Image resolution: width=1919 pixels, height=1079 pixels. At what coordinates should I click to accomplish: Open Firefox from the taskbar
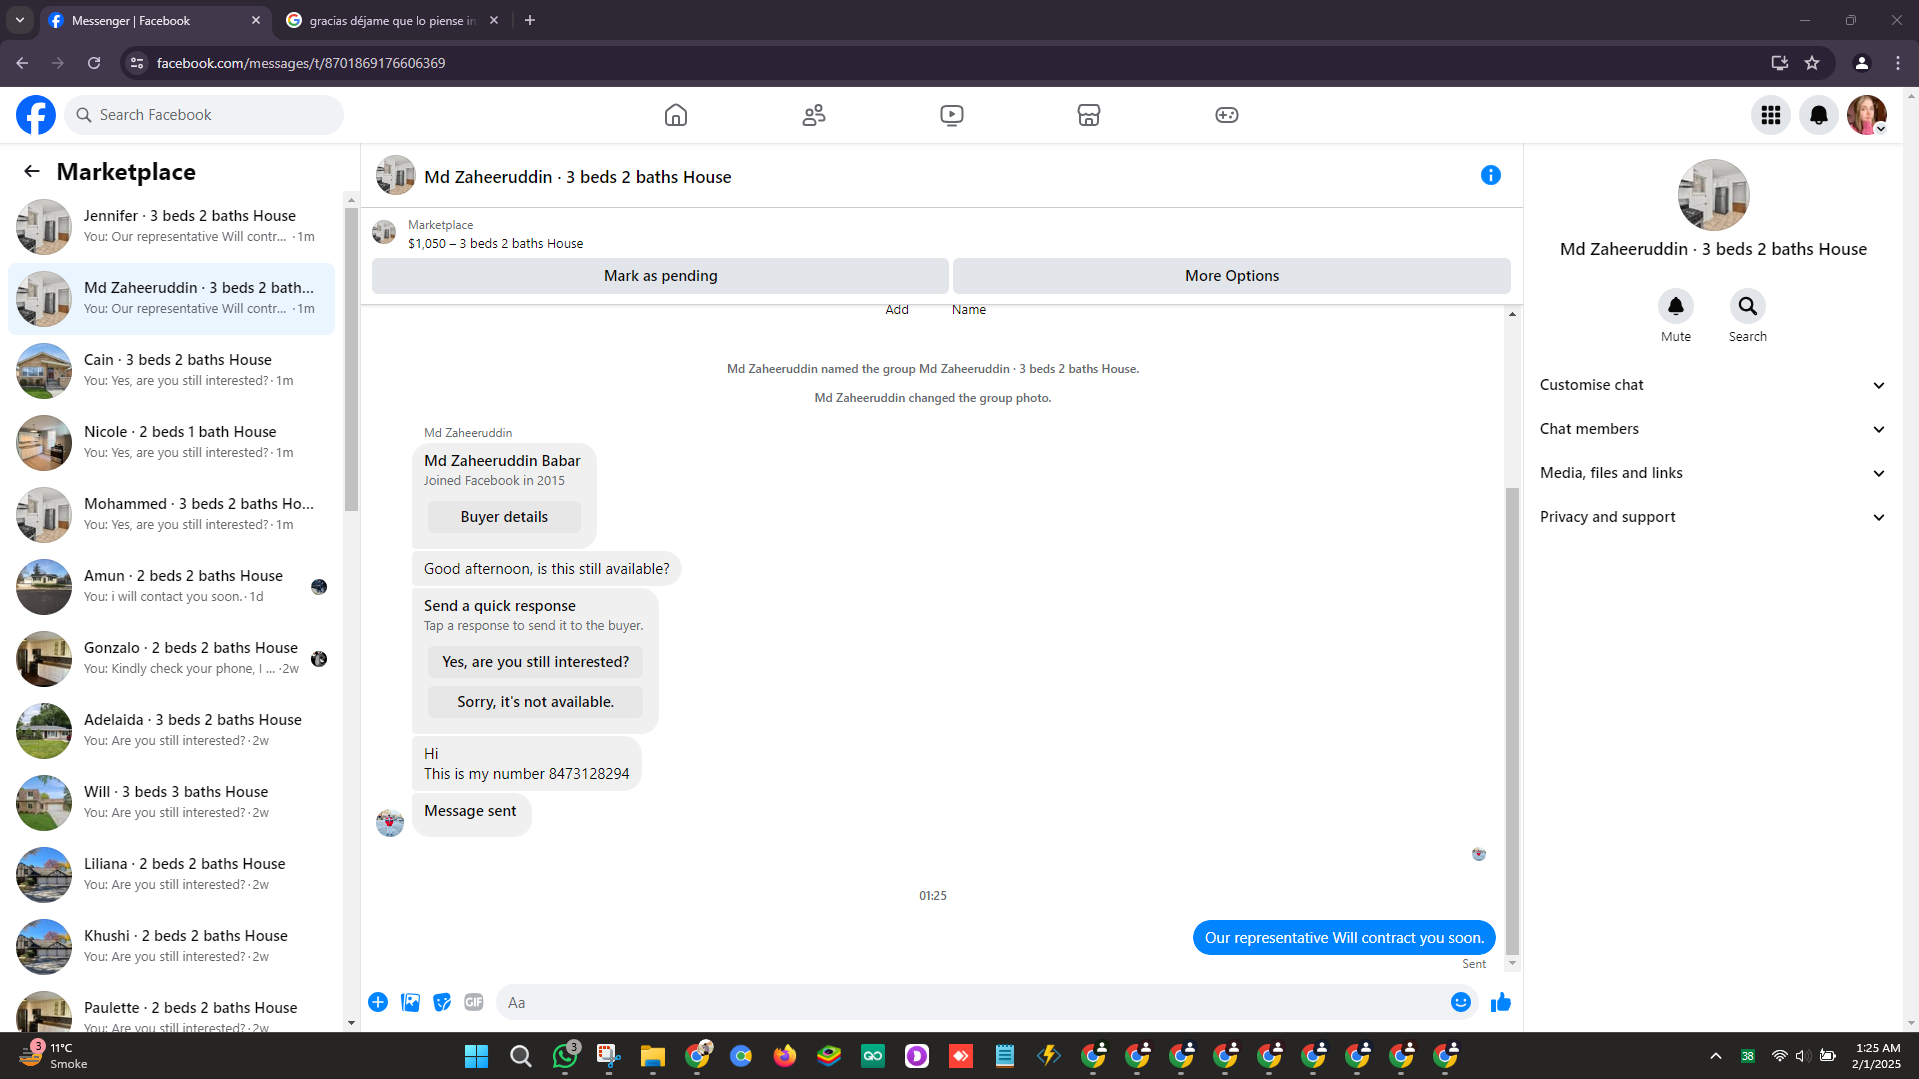coord(785,1055)
